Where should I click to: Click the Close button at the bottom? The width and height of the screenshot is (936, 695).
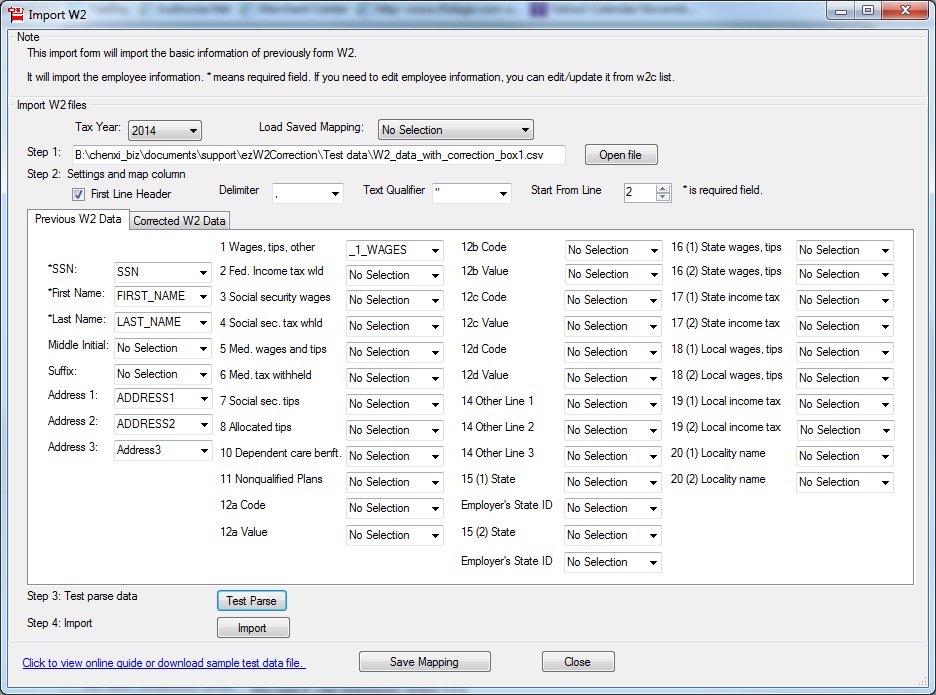(x=577, y=662)
